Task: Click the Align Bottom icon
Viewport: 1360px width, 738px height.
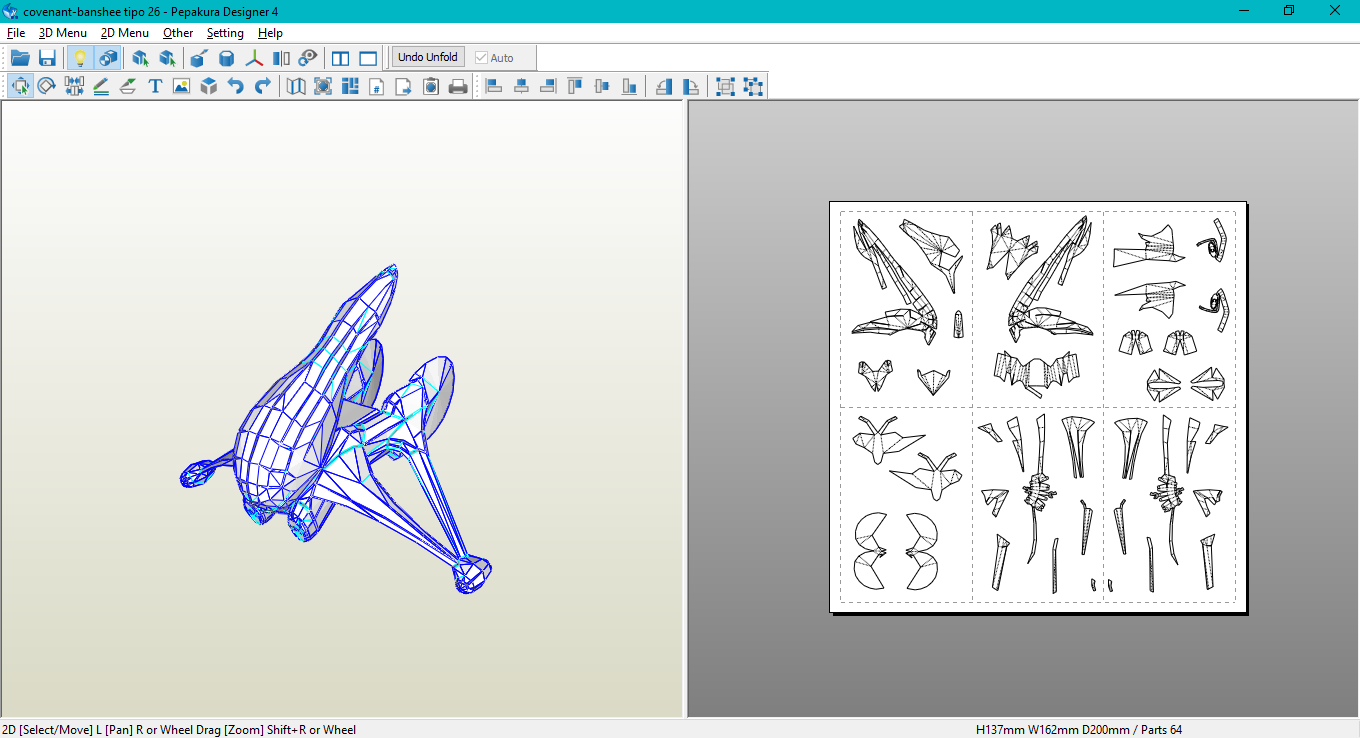Action: pyautogui.click(x=629, y=86)
